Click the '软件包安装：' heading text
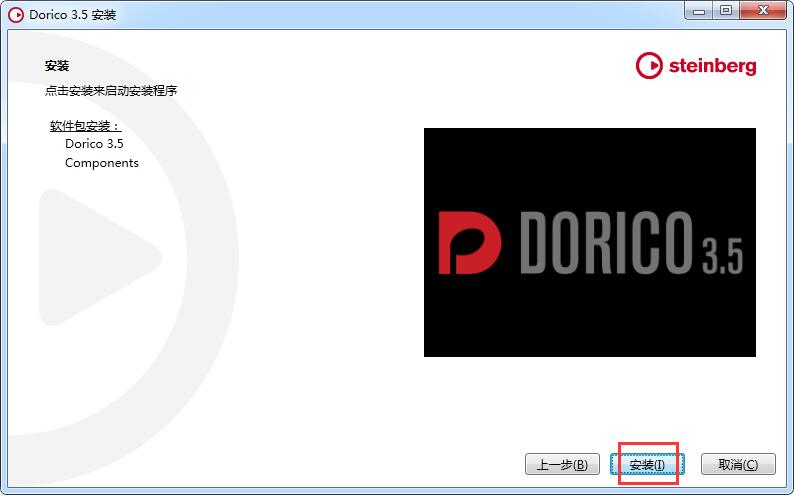The image size is (794, 495). (x=86, y=126)
